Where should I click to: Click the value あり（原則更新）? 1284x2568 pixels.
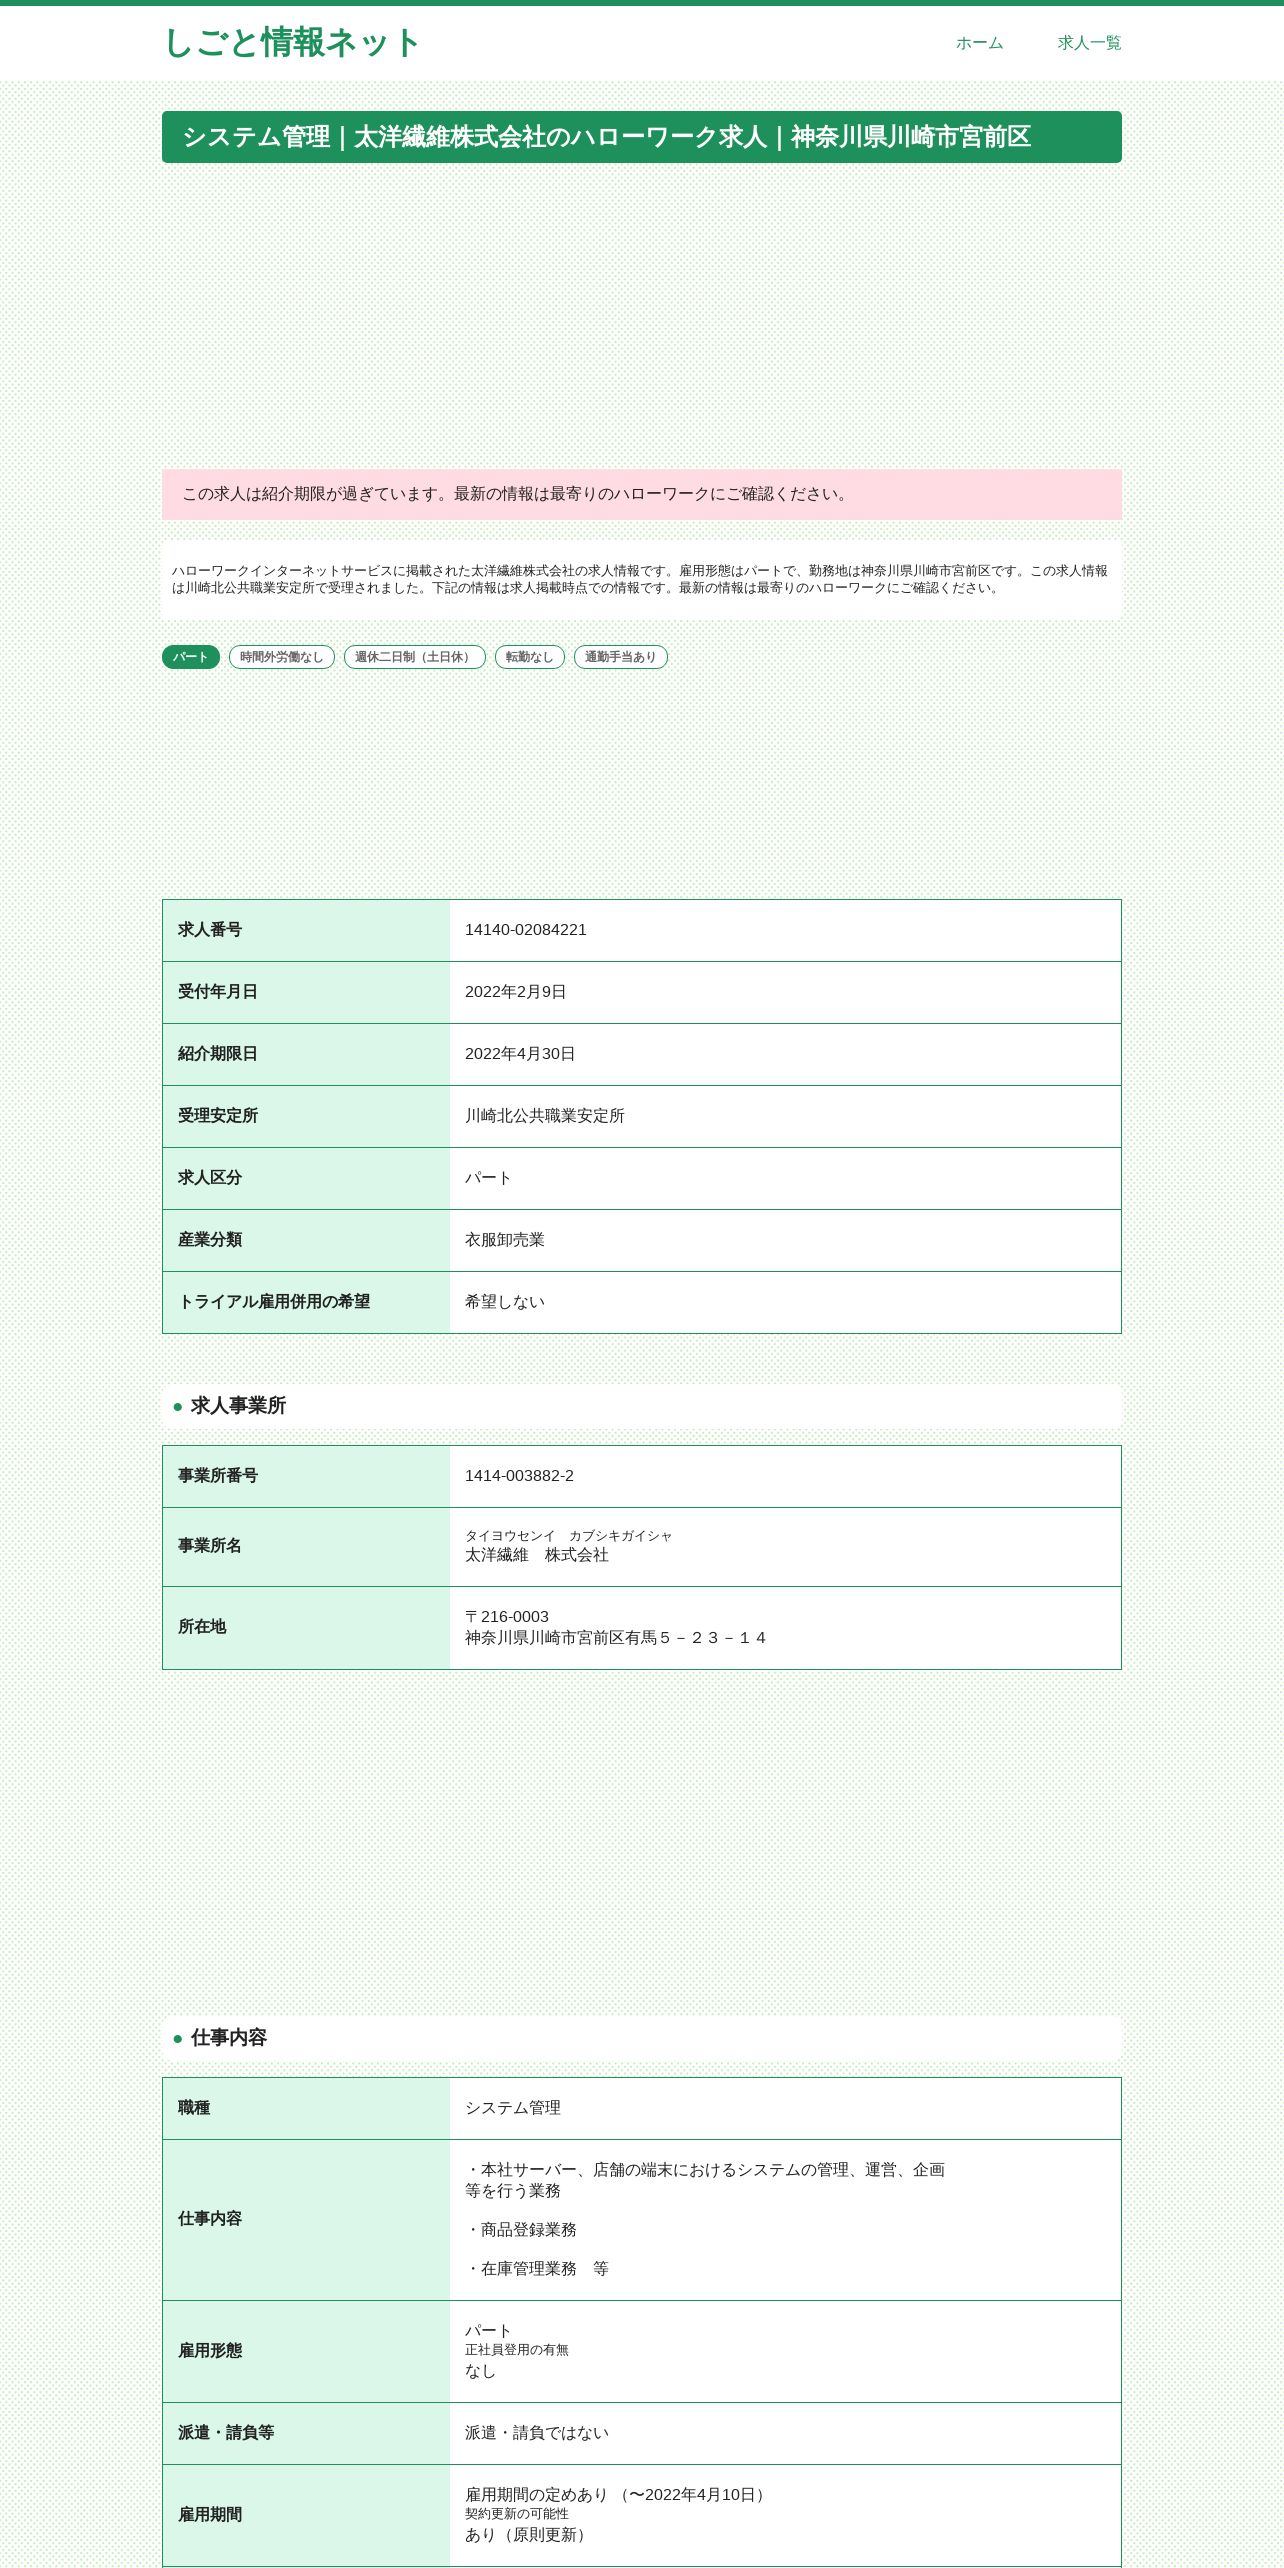point(529,2535)
